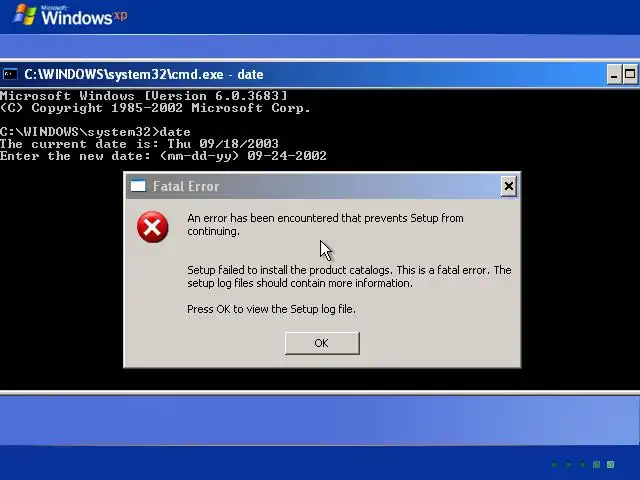This screenshot has height=480, width=640.
Task: Close the Fatal Error dialog
Action: click(x=509, y=187)
